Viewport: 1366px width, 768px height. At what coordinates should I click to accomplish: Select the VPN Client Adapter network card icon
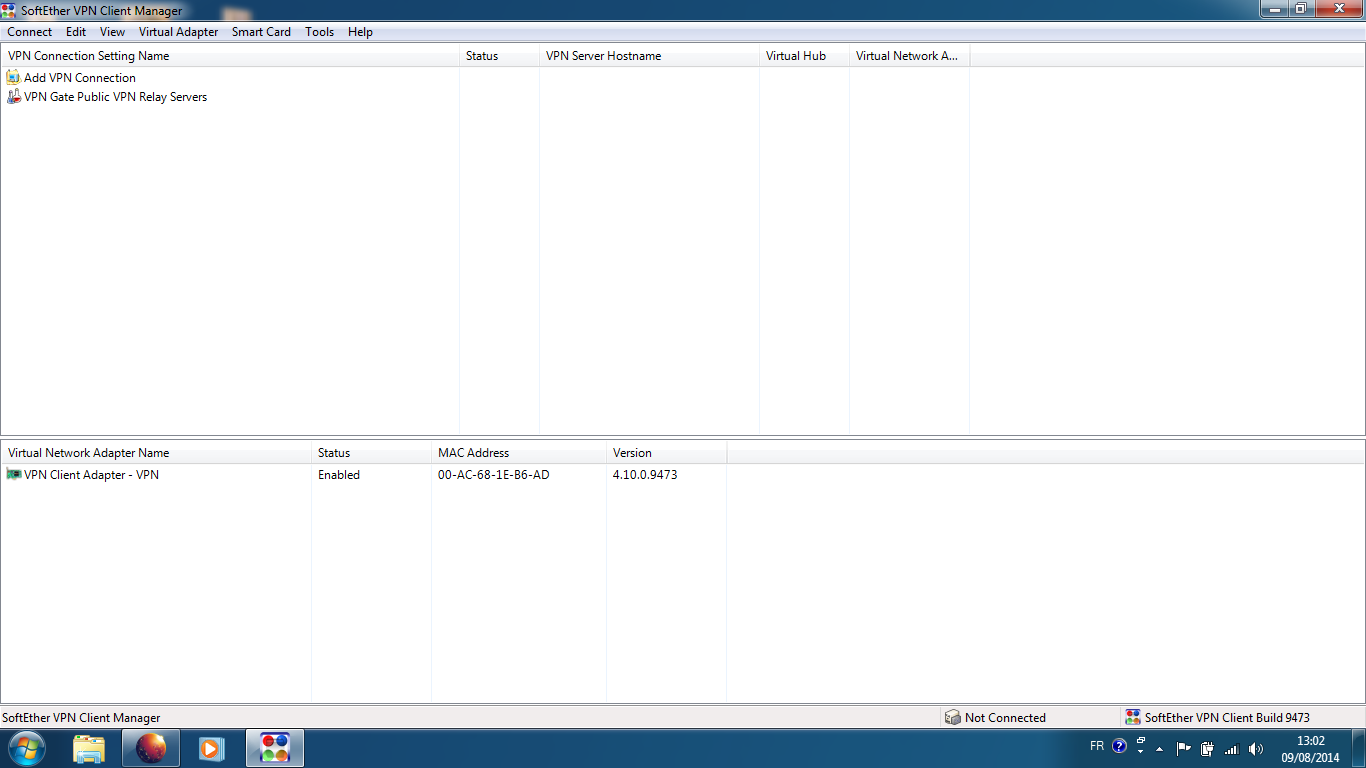coord(13,474)
